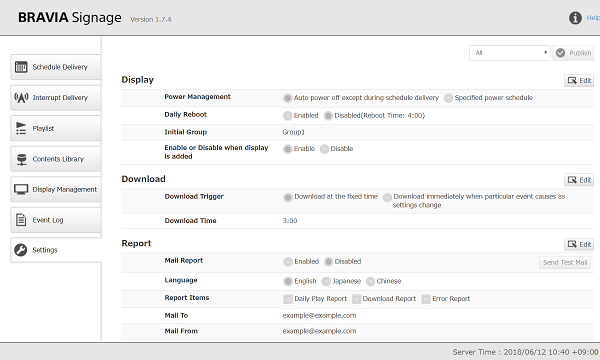
Task: Select Download immediately when event causes change
Action: point(387,197)
